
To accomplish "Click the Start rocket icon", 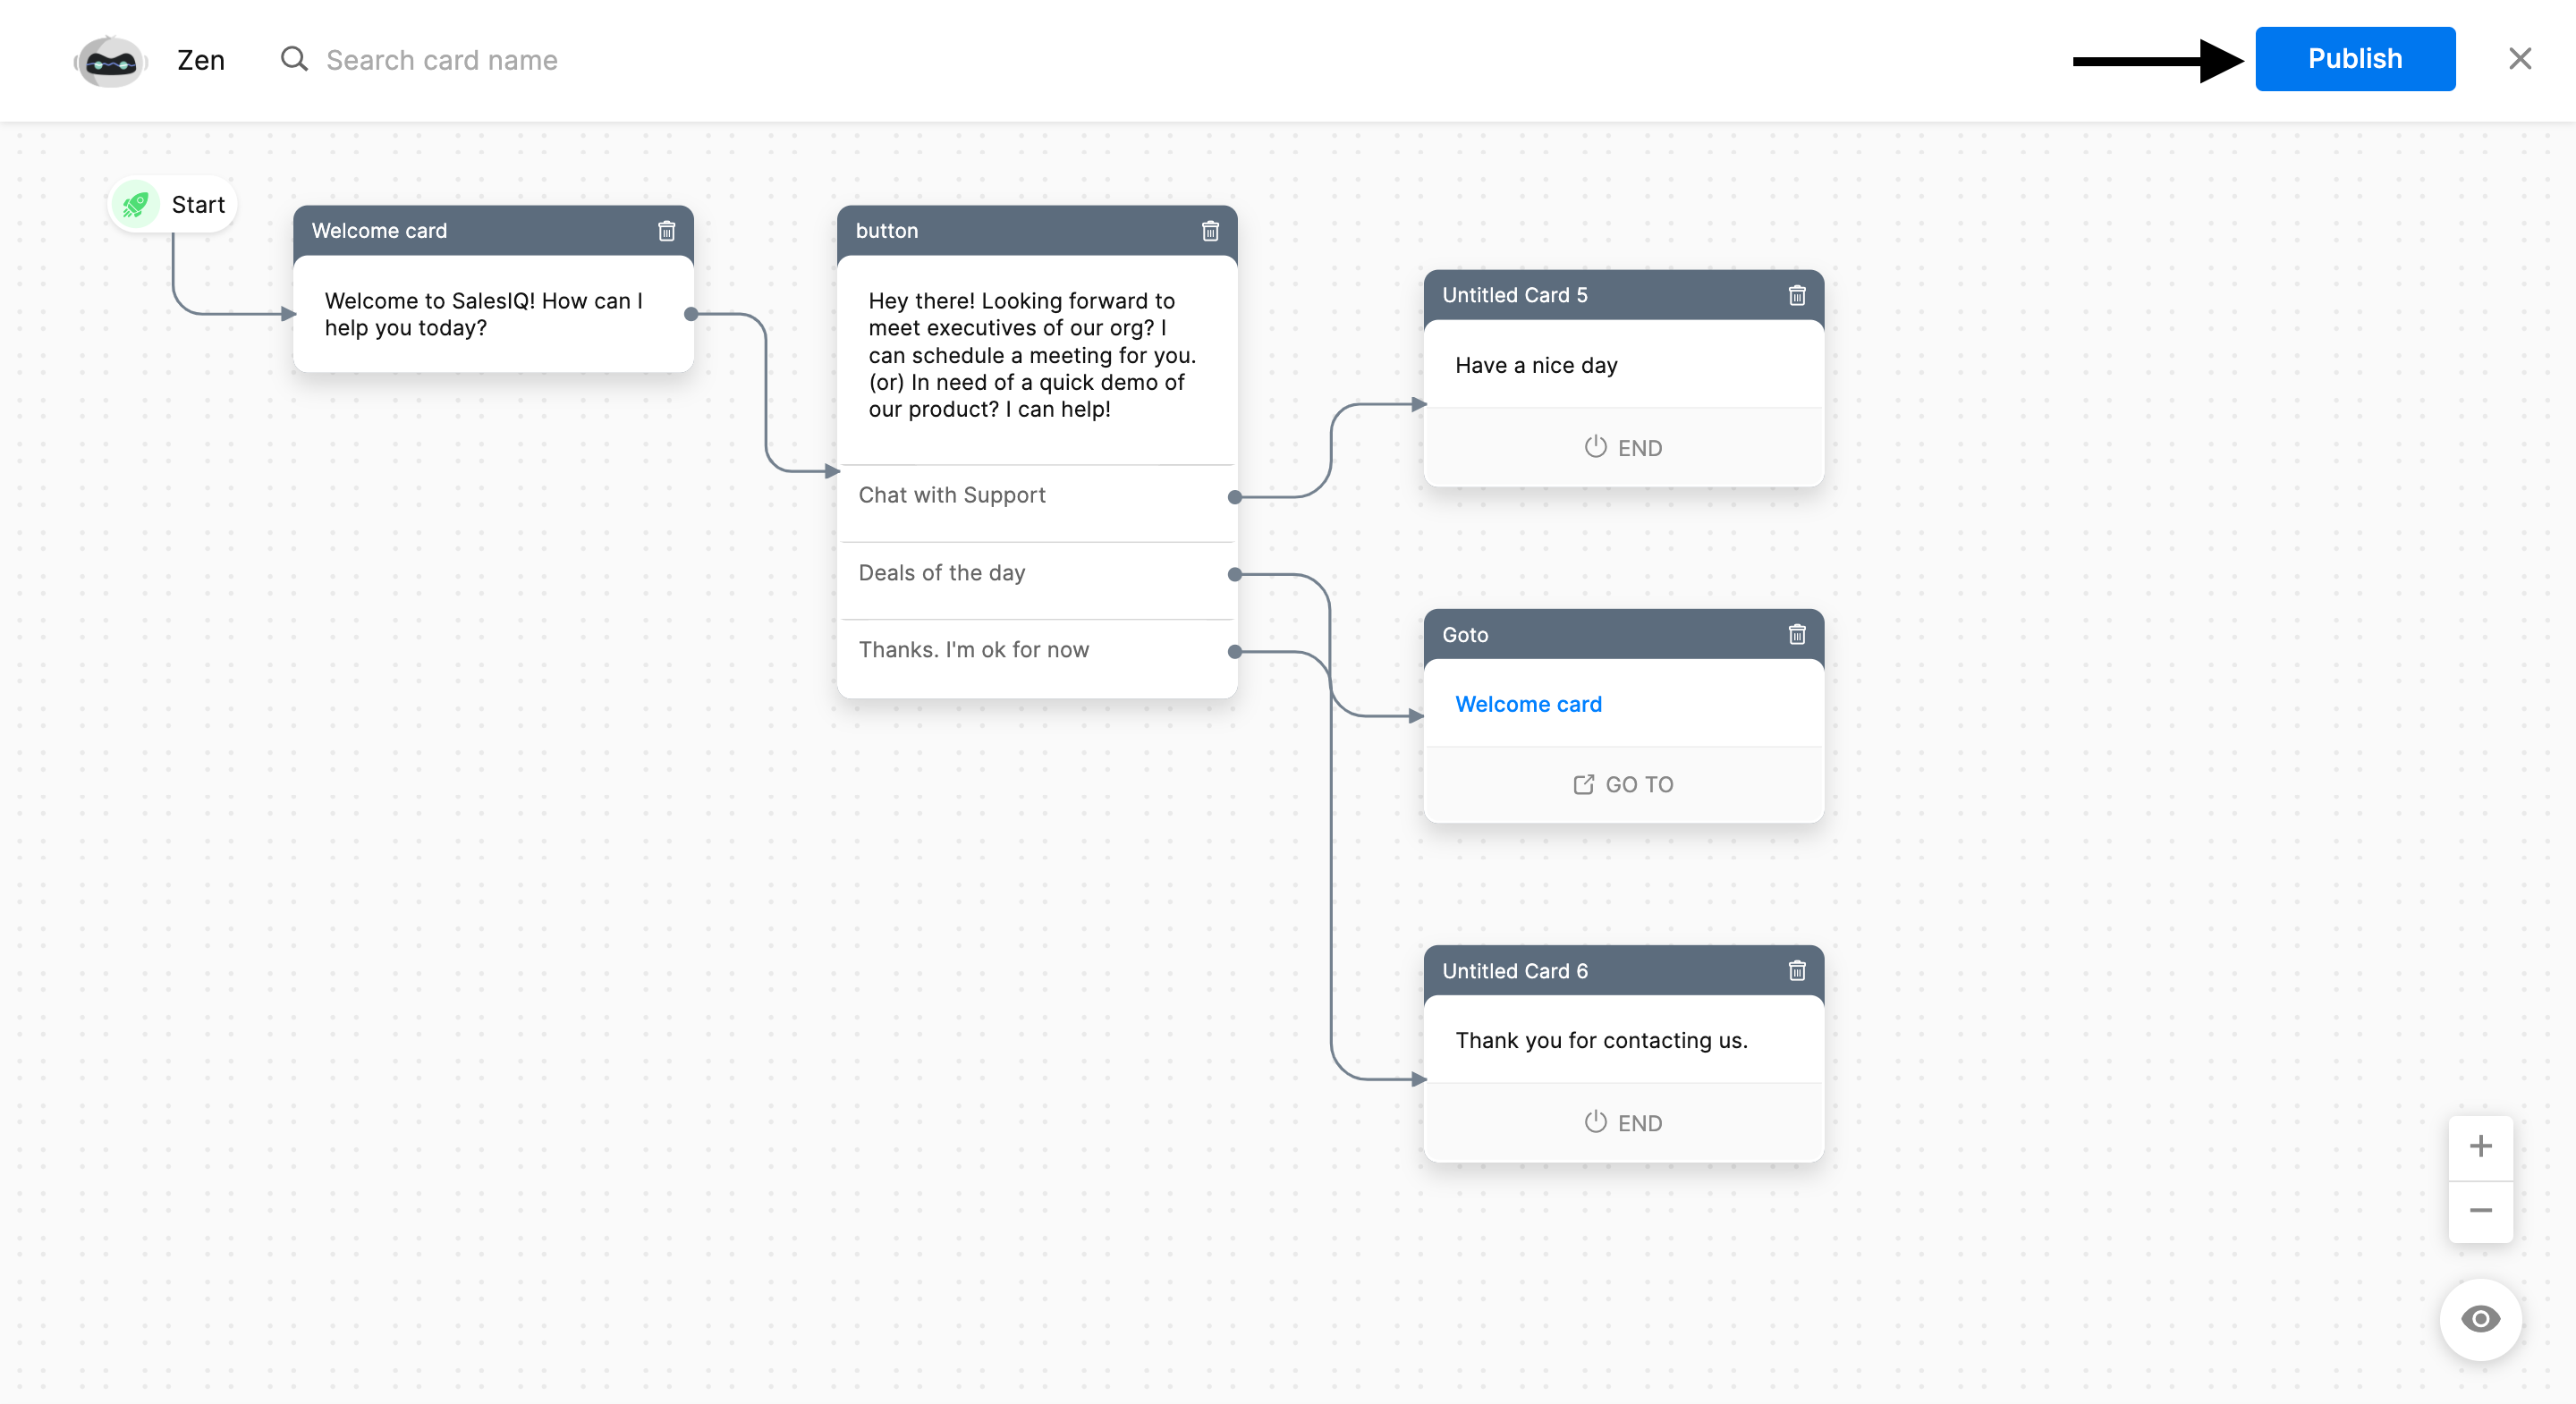I will pyautogui.click(x=136, y=205).
